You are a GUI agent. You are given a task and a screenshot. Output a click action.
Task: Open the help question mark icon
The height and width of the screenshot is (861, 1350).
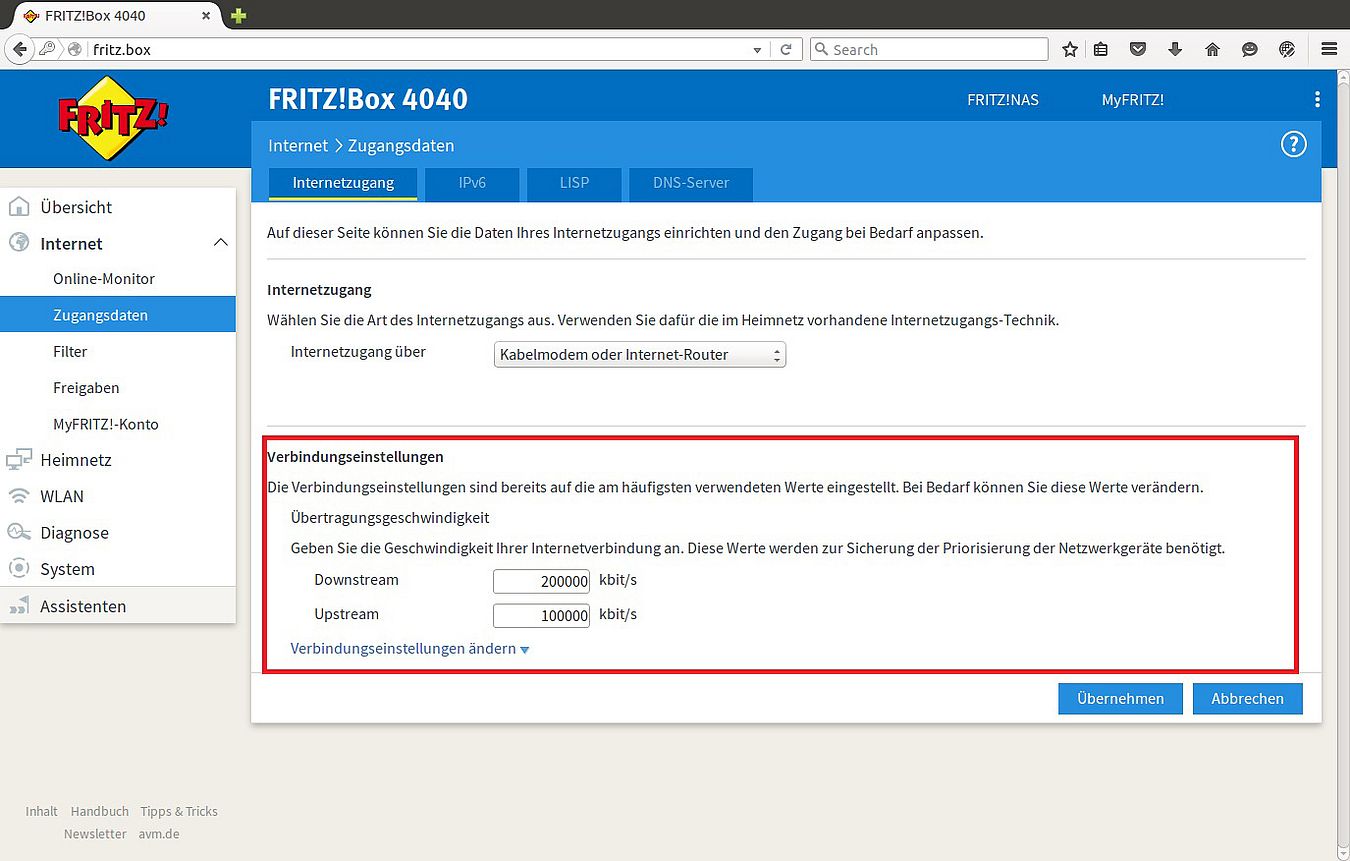tap(1293, 145)
